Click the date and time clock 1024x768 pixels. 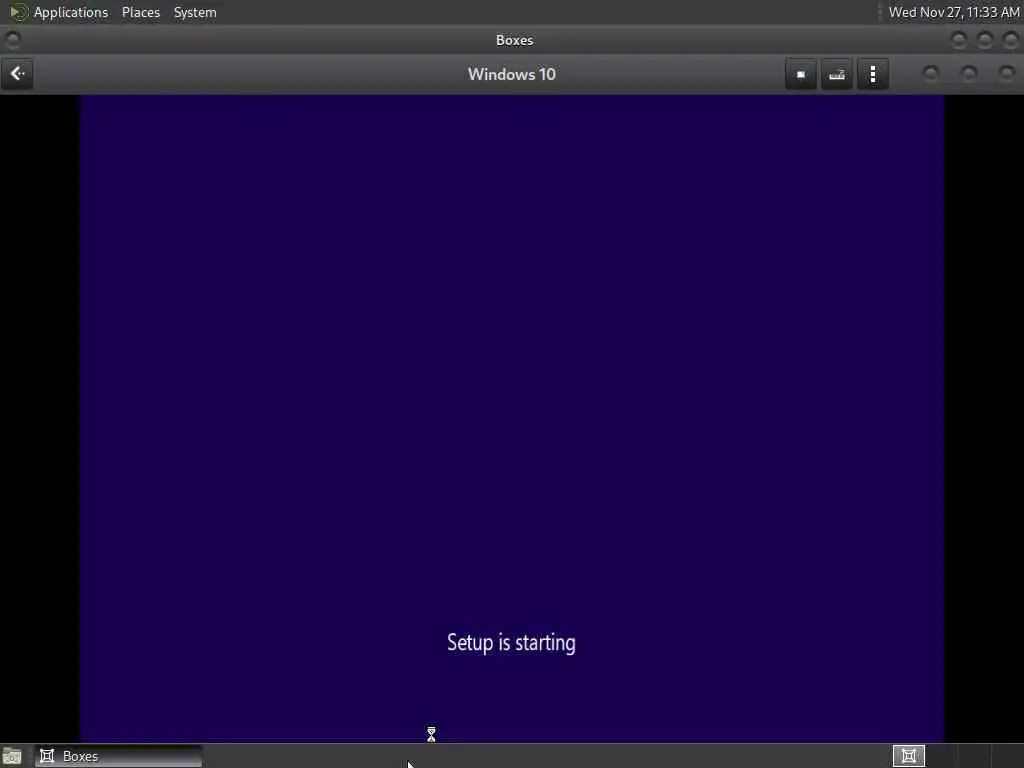(953, 12)
